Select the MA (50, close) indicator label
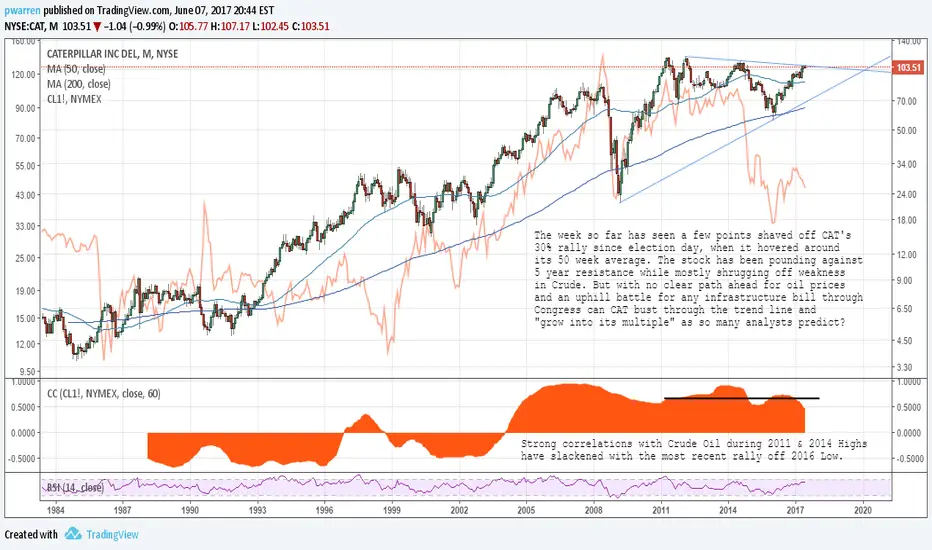Screen dimensions: 932x550 click(76, 69)
